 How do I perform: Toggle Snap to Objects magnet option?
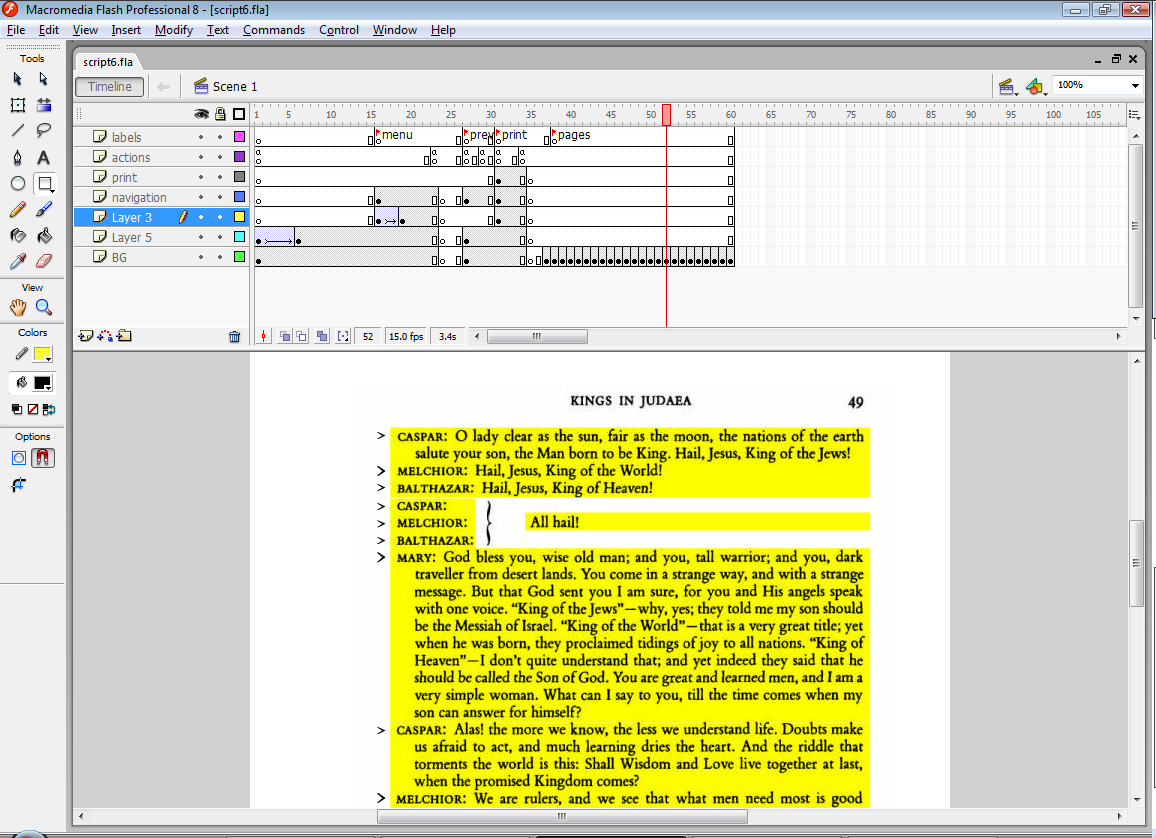43,458
